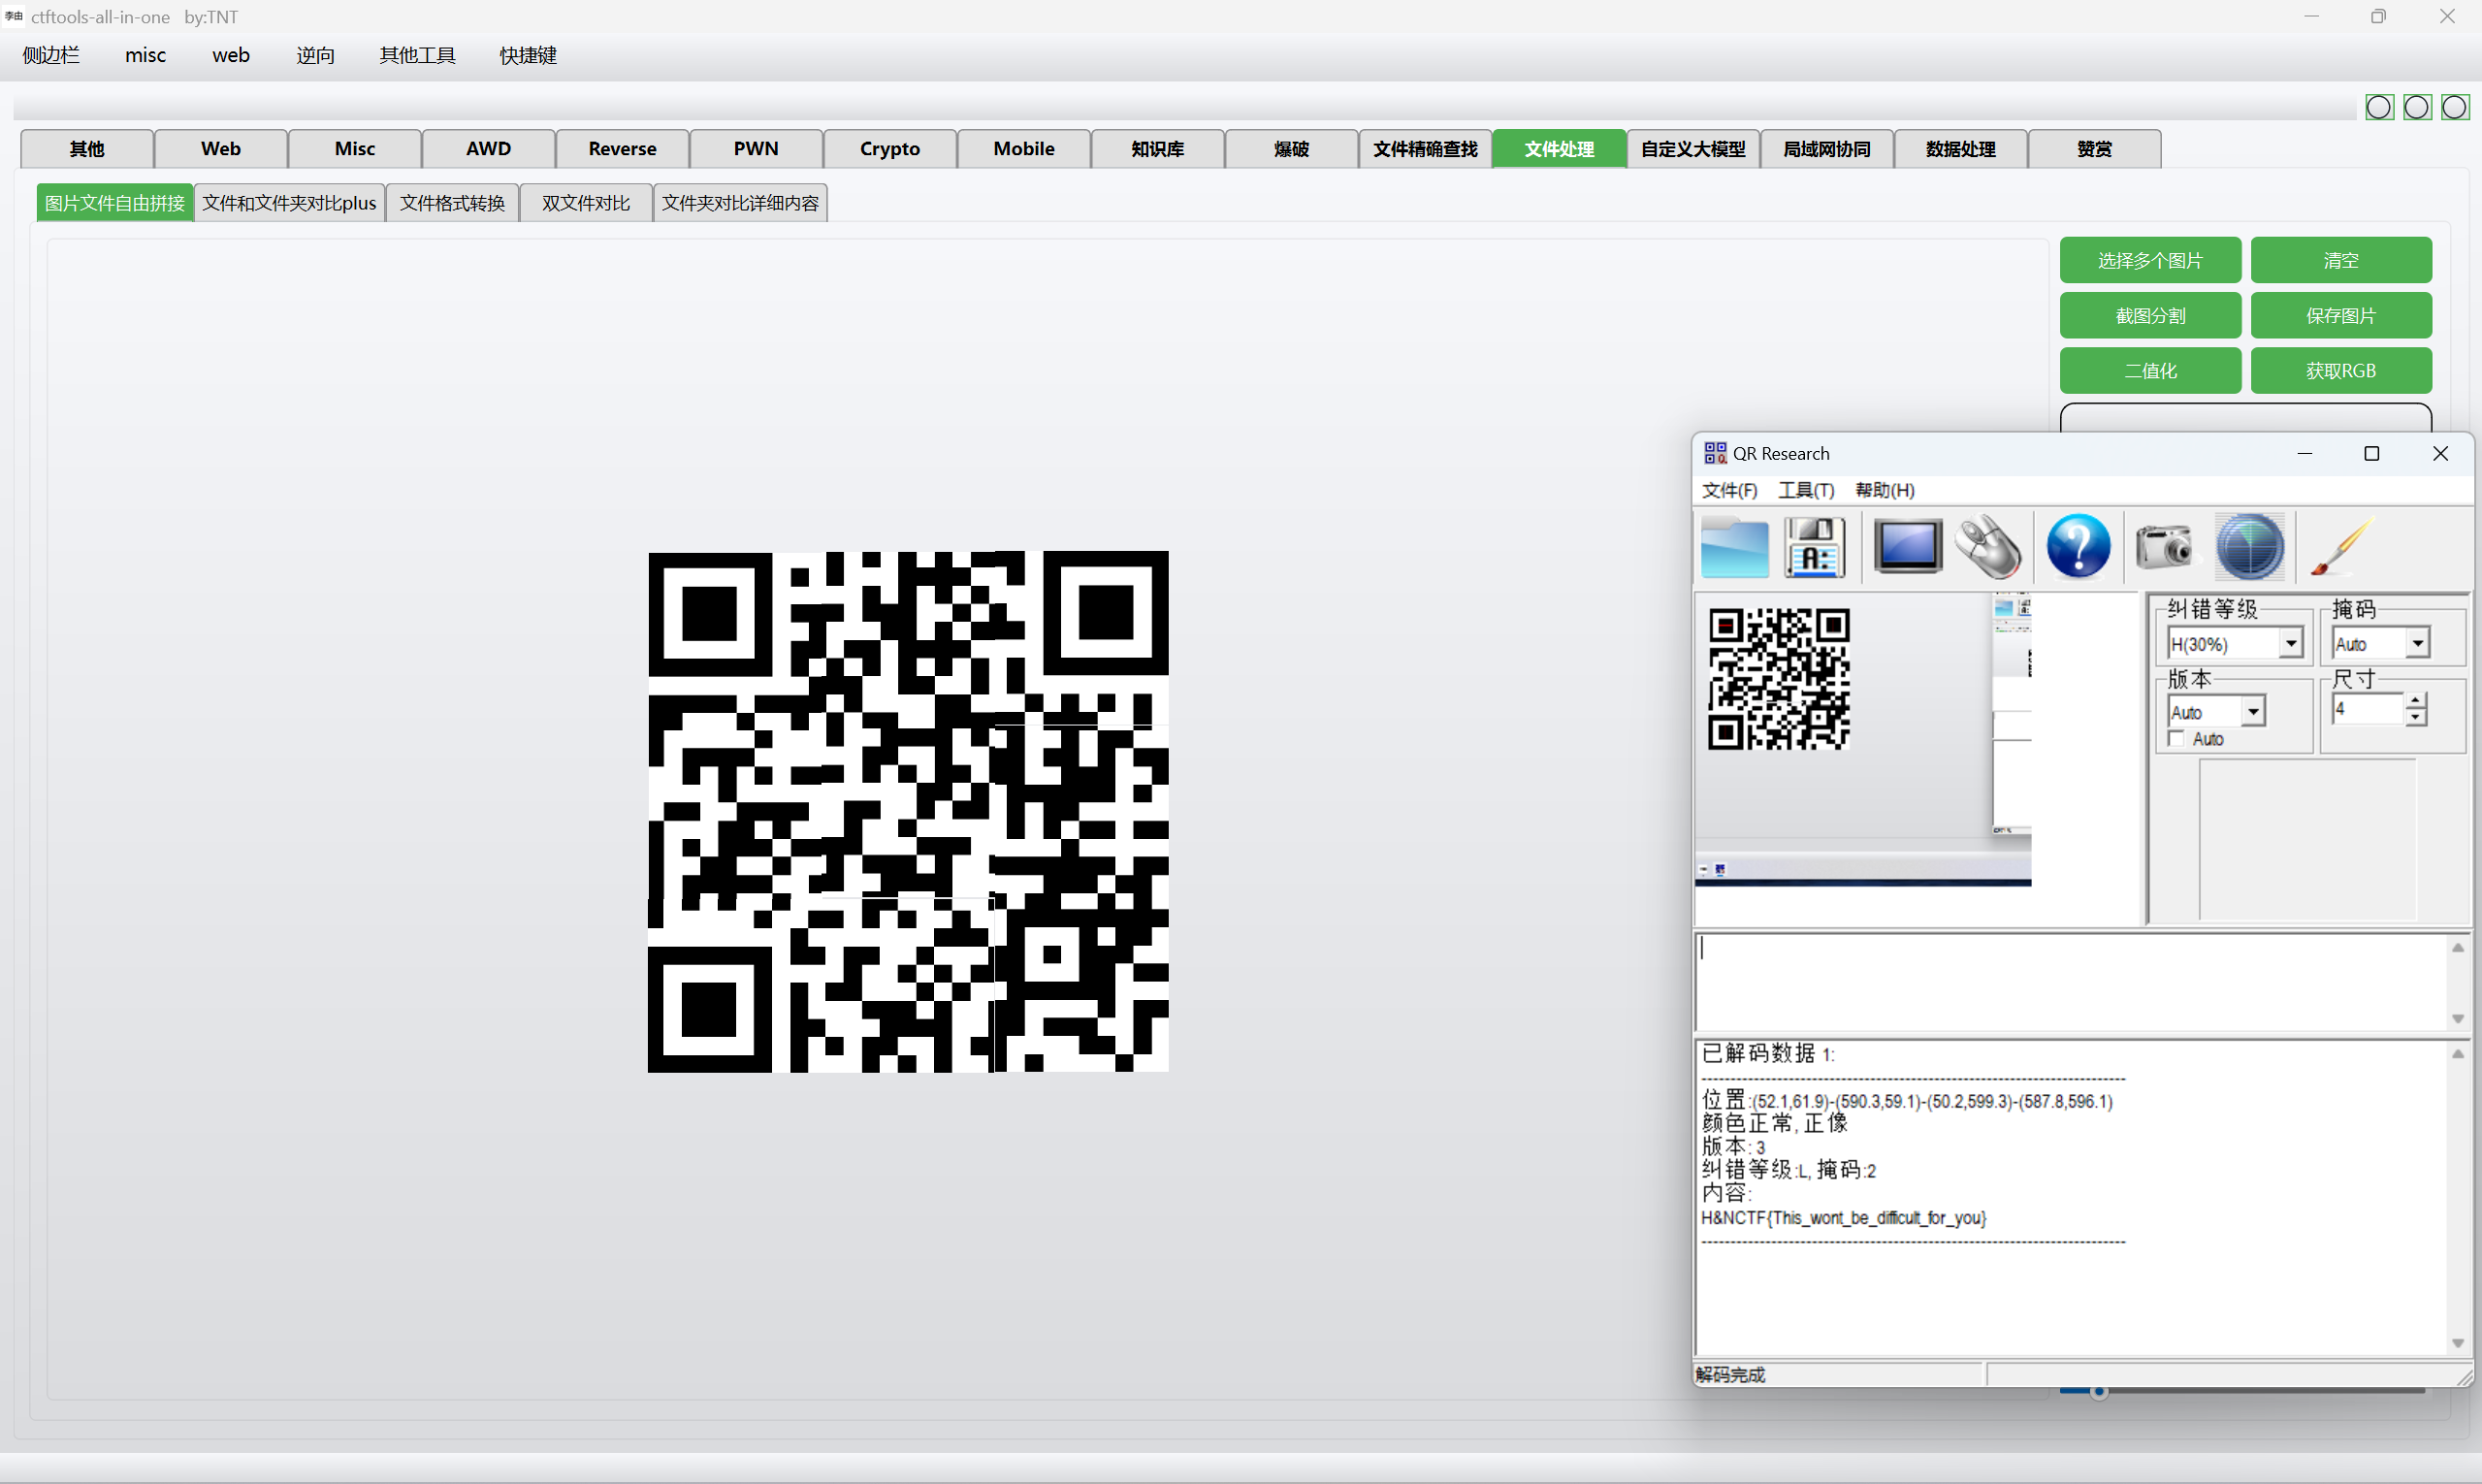Switch to the Mobile tab
Image resolution: width=2482 pixels, height=1484 pixels.
pyautogui.click(x=1024, y=148)
